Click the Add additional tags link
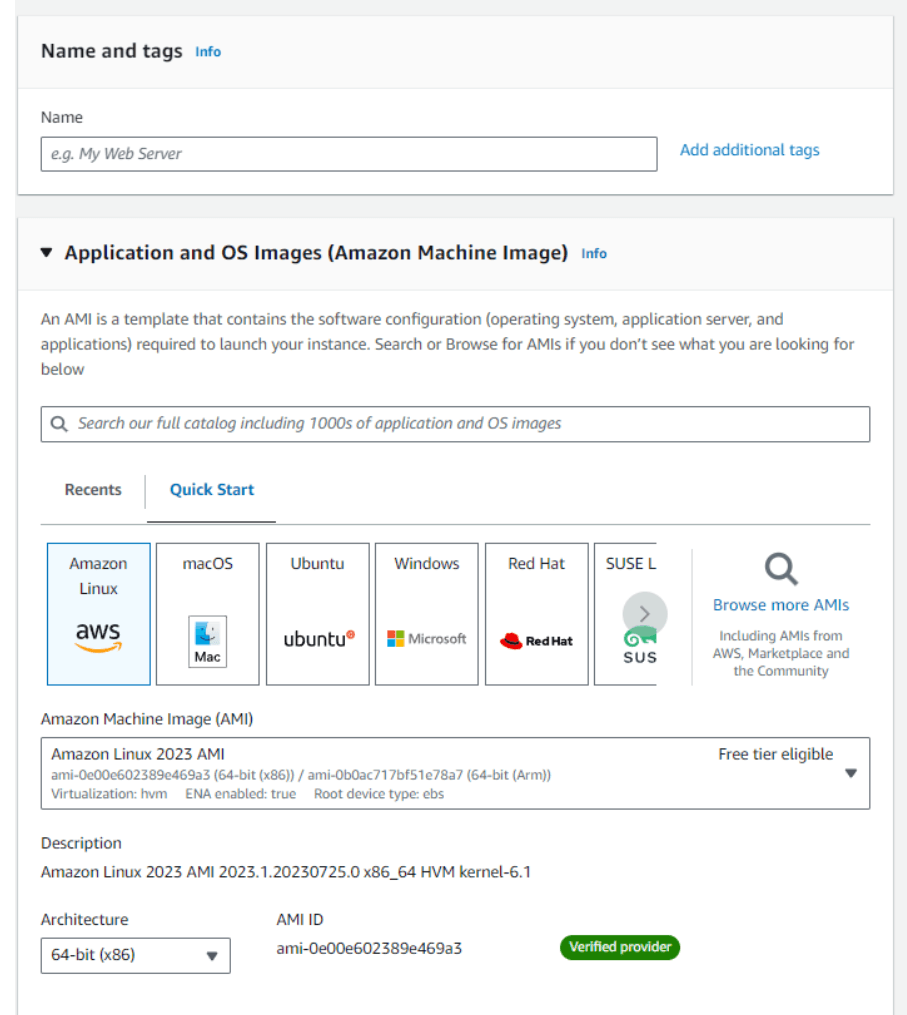This screenshot has height=1015, width=907. (x=749, y=150)
